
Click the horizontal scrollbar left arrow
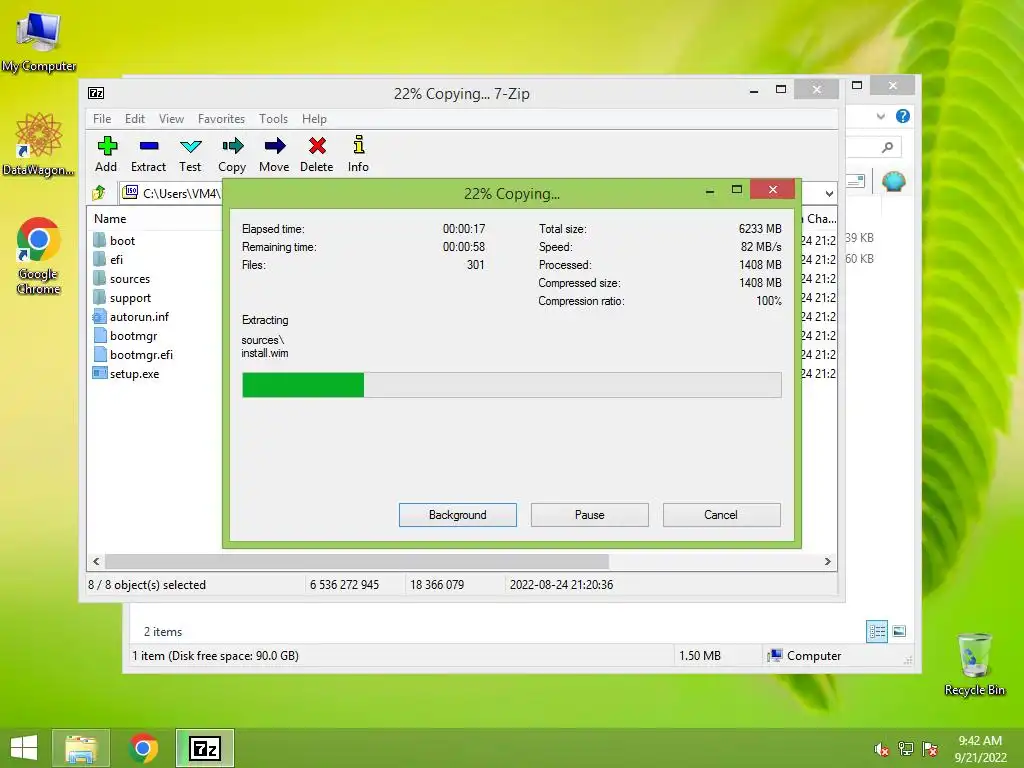point(96,562)
